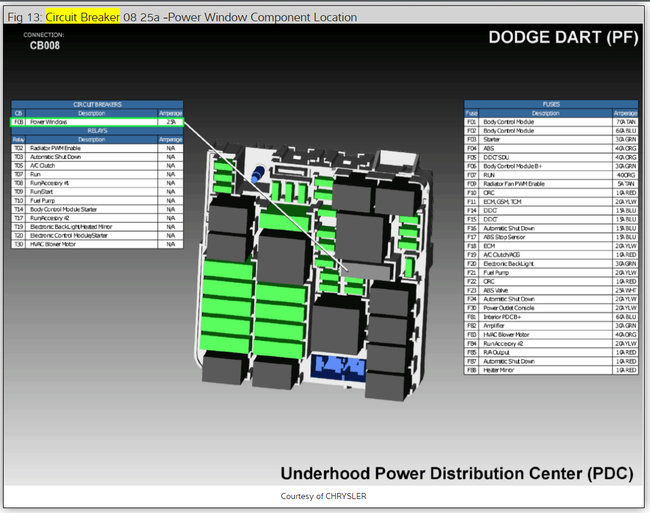Click the blue connector block at the fuse box bottom

[x=338, y=367]
